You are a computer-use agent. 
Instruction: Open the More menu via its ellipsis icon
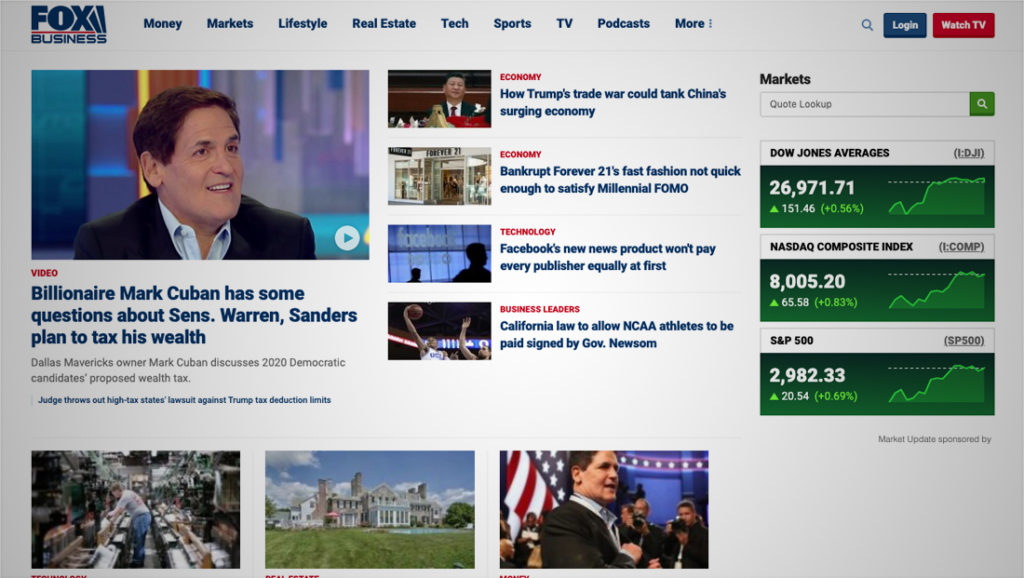point(711,23)
